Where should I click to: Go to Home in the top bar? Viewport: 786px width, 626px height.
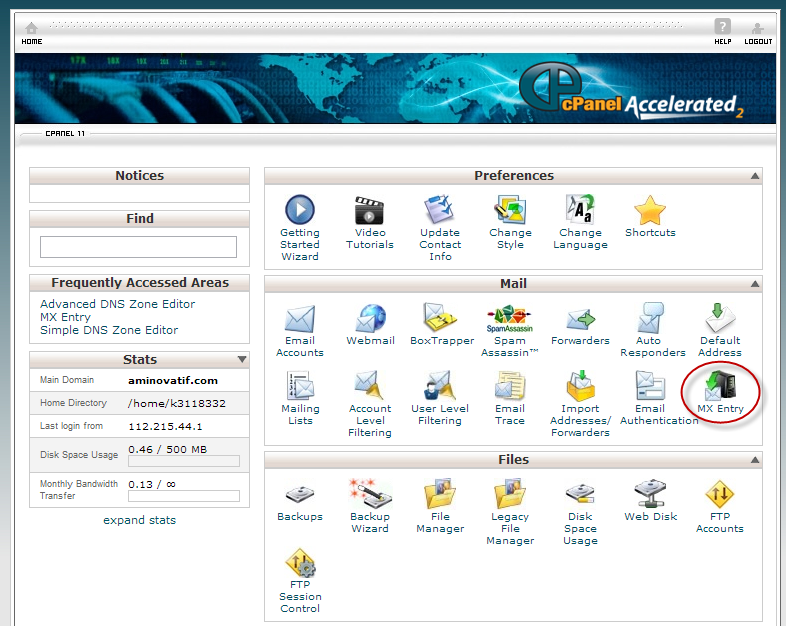(x=32, y=33)
